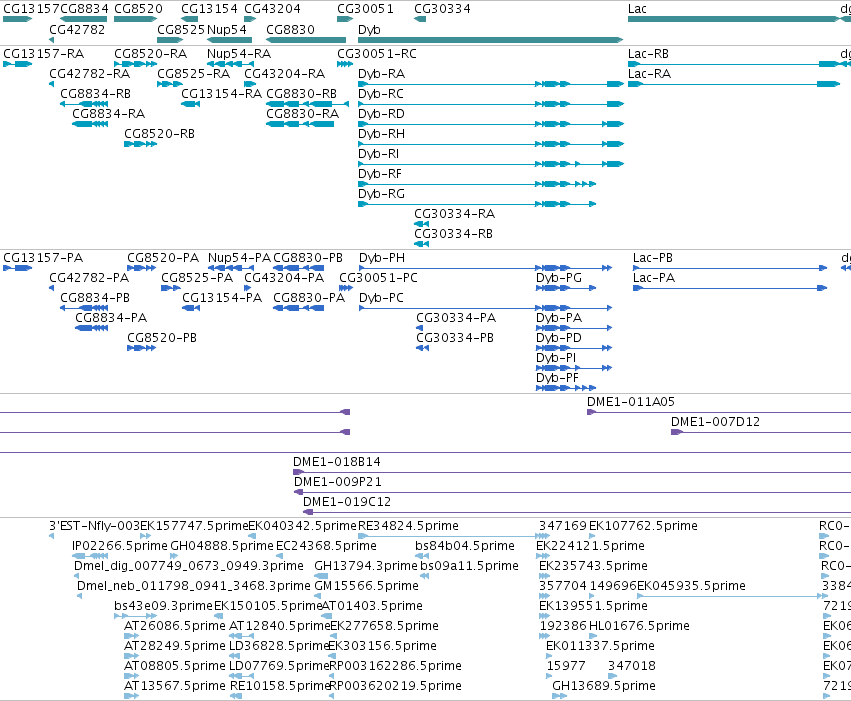
Task: Select CG8834-RB transcript
Action: 96,93
